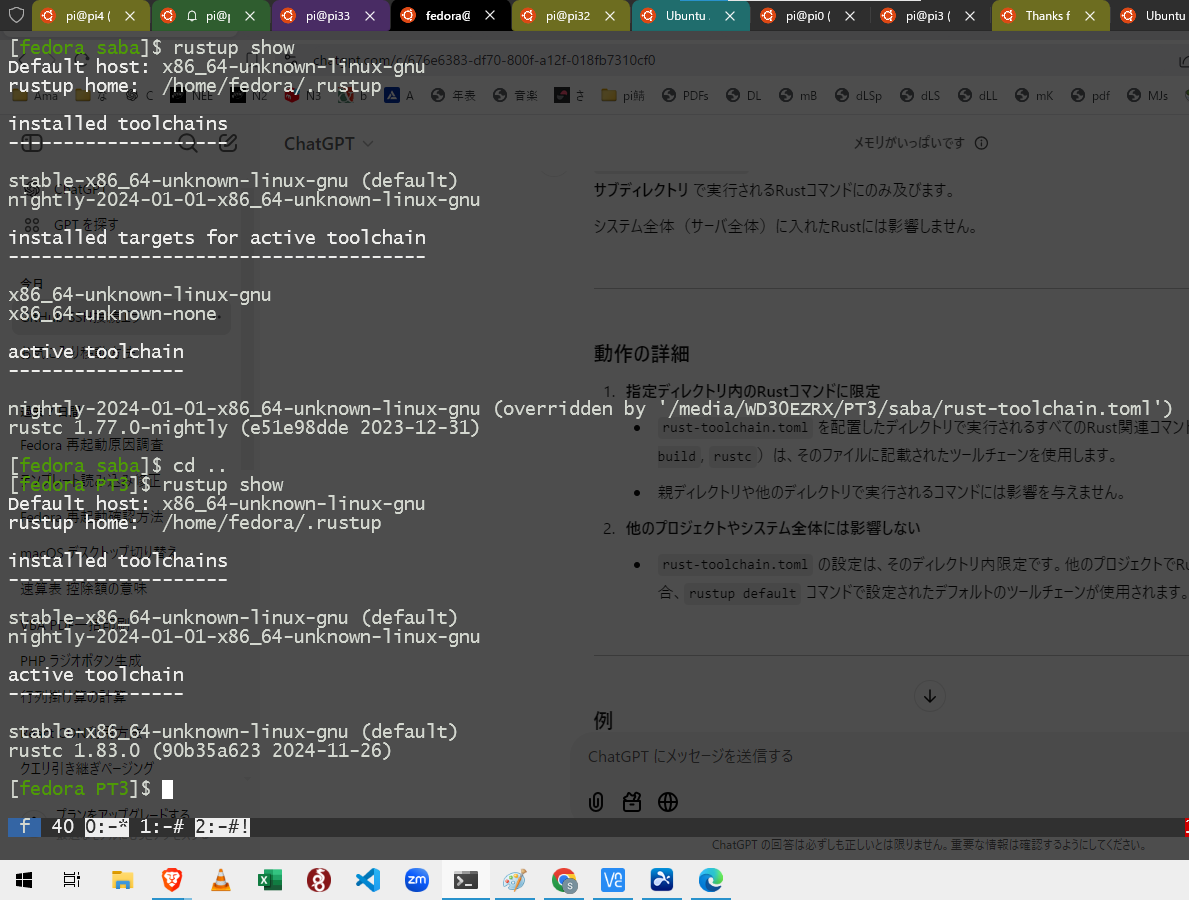Open the pi@pi0 terminal tab
Screen dimensions: 1189x900
point(808,15)
